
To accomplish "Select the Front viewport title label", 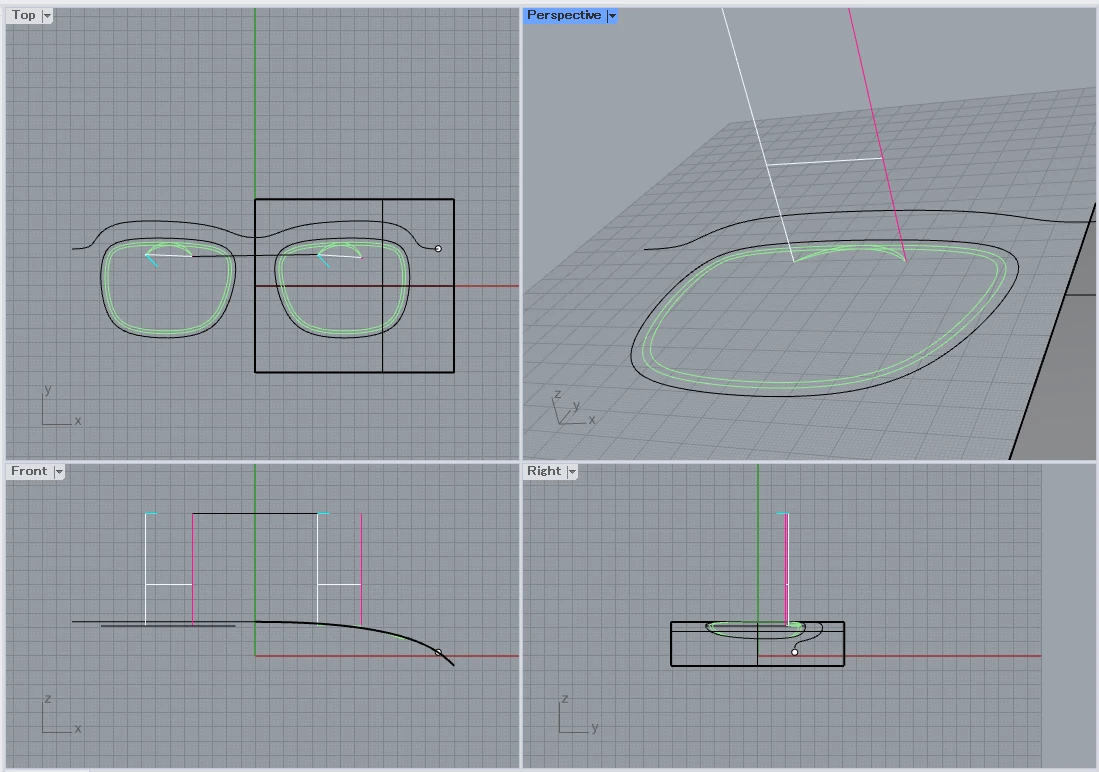I will [x=29, y=471].
